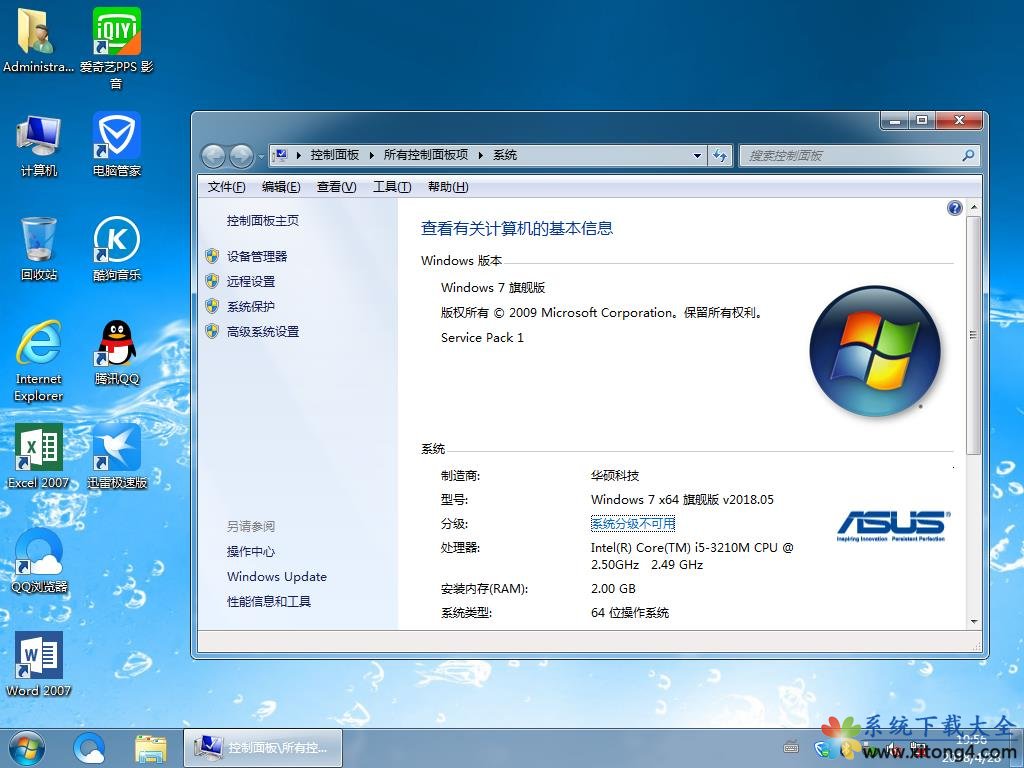Select the manufacturer value 华硕科技

tap(615, 475)
